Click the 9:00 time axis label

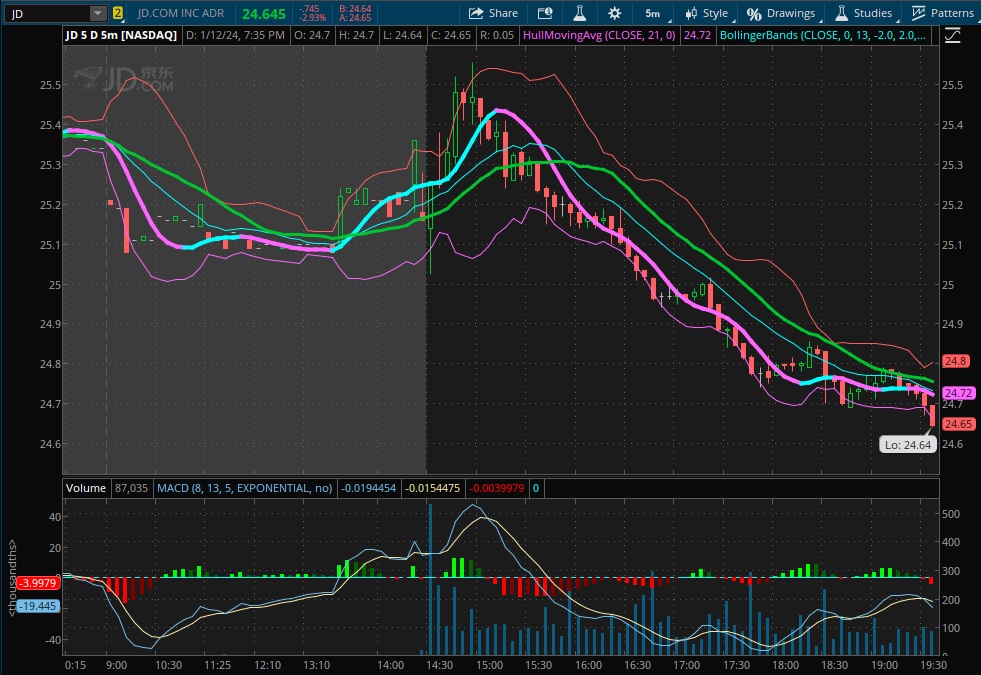116,665
